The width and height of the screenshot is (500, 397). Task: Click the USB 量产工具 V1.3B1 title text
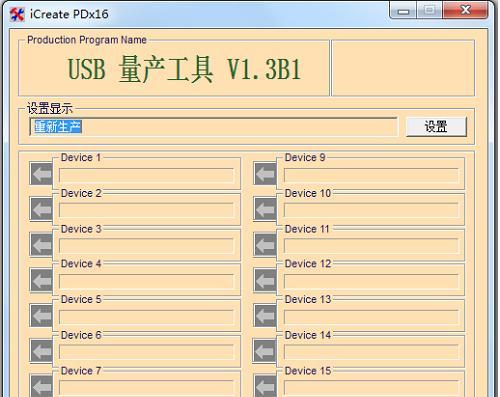[184, 69]
